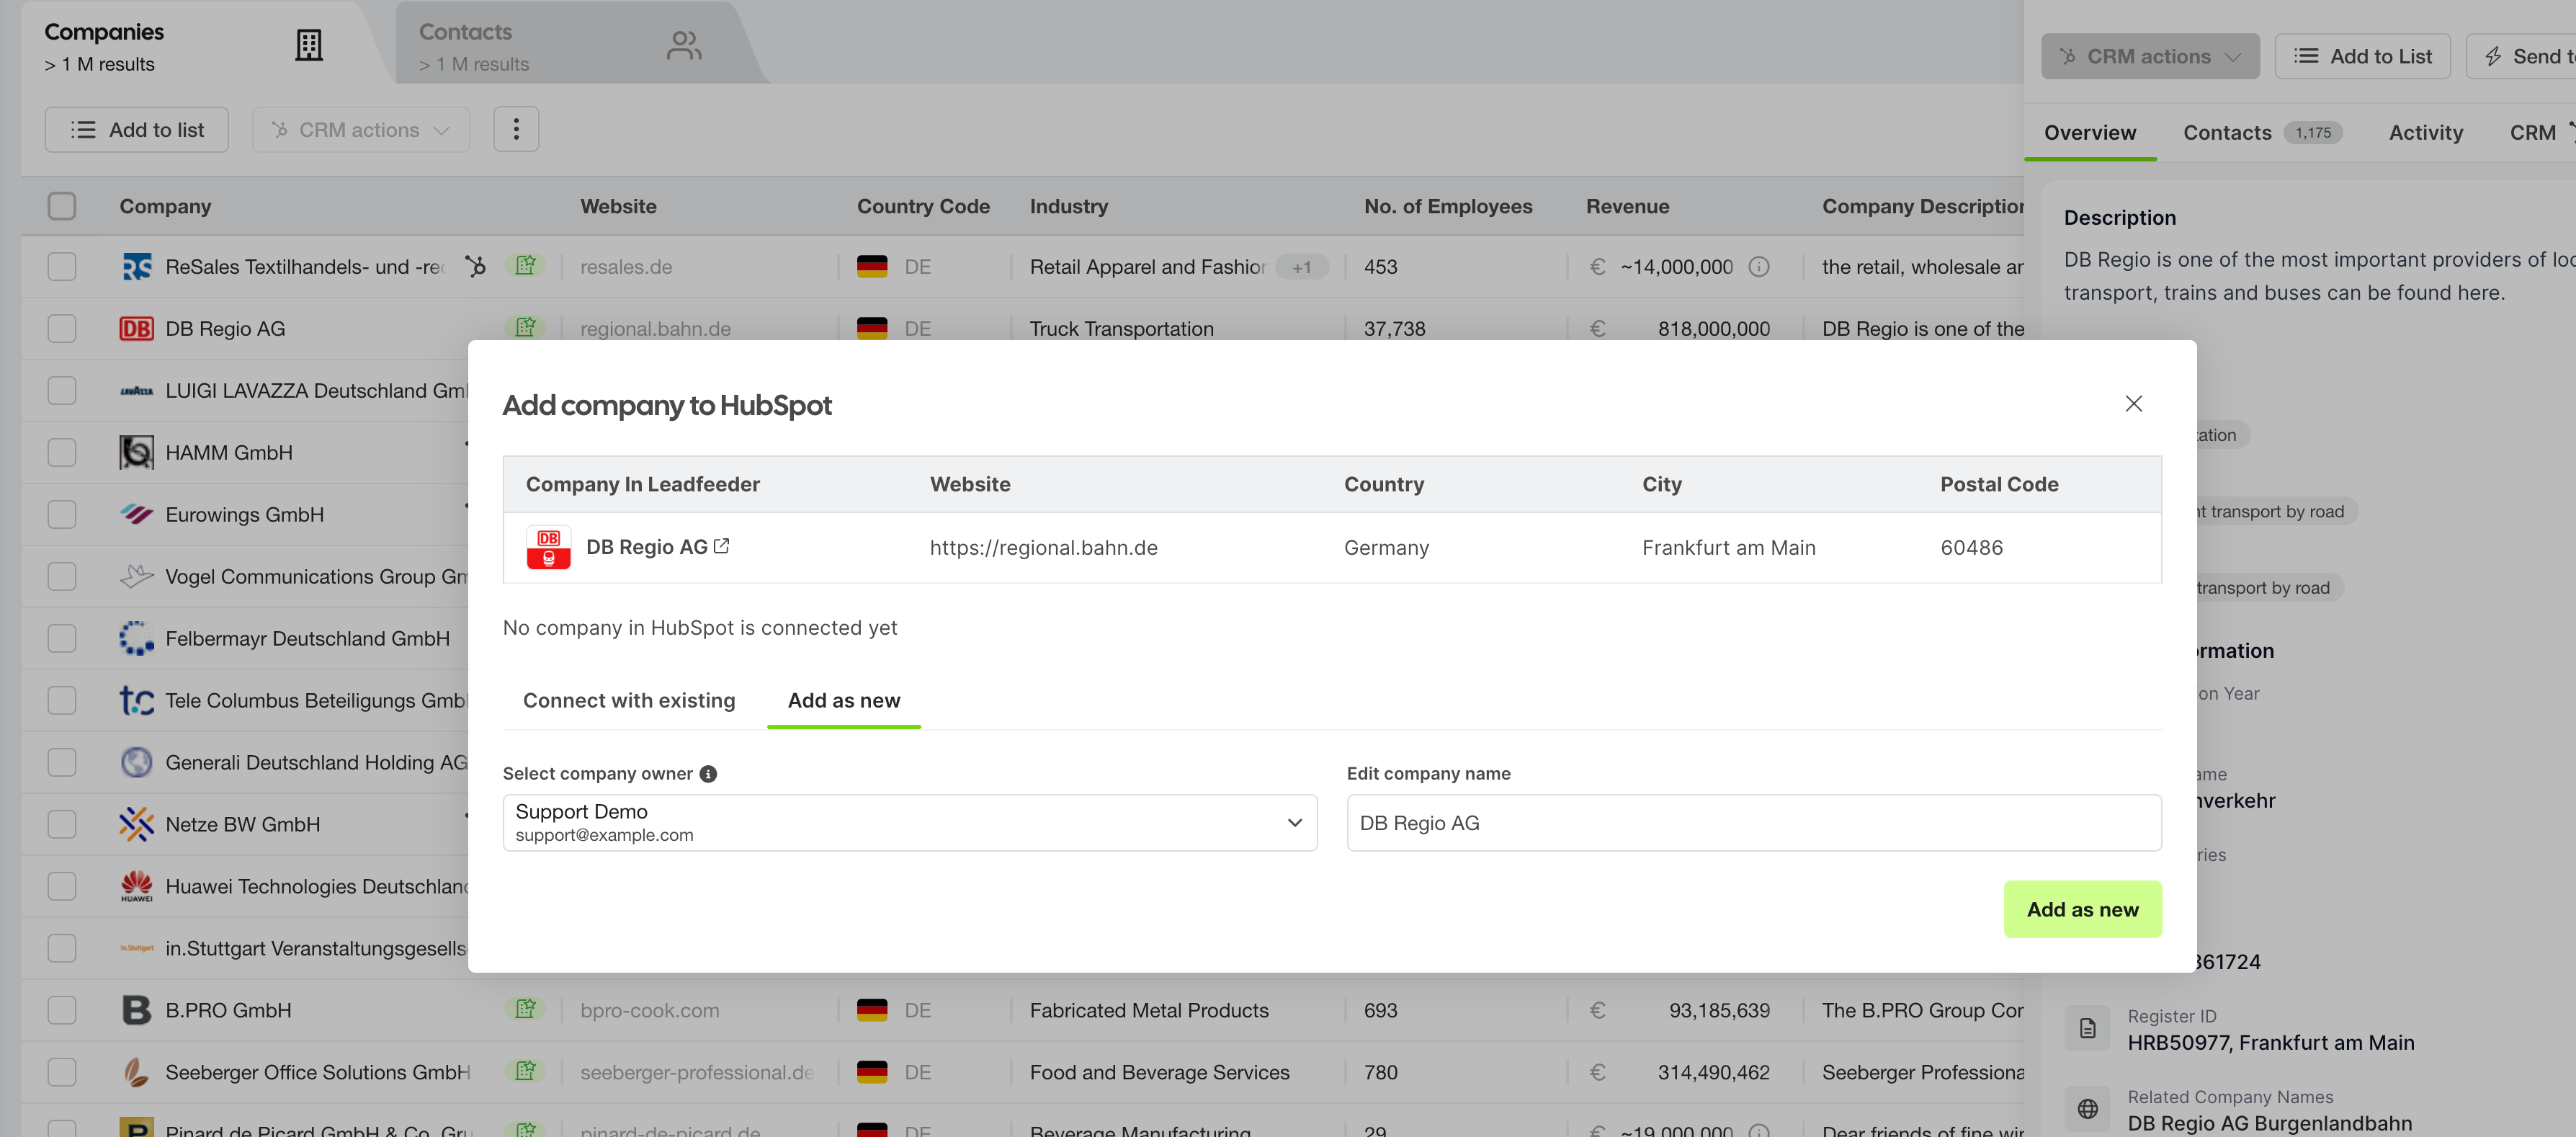The image size is (2576, 1137).
Task: Open the Select company owner dropdown
Action: pos(908,822)
